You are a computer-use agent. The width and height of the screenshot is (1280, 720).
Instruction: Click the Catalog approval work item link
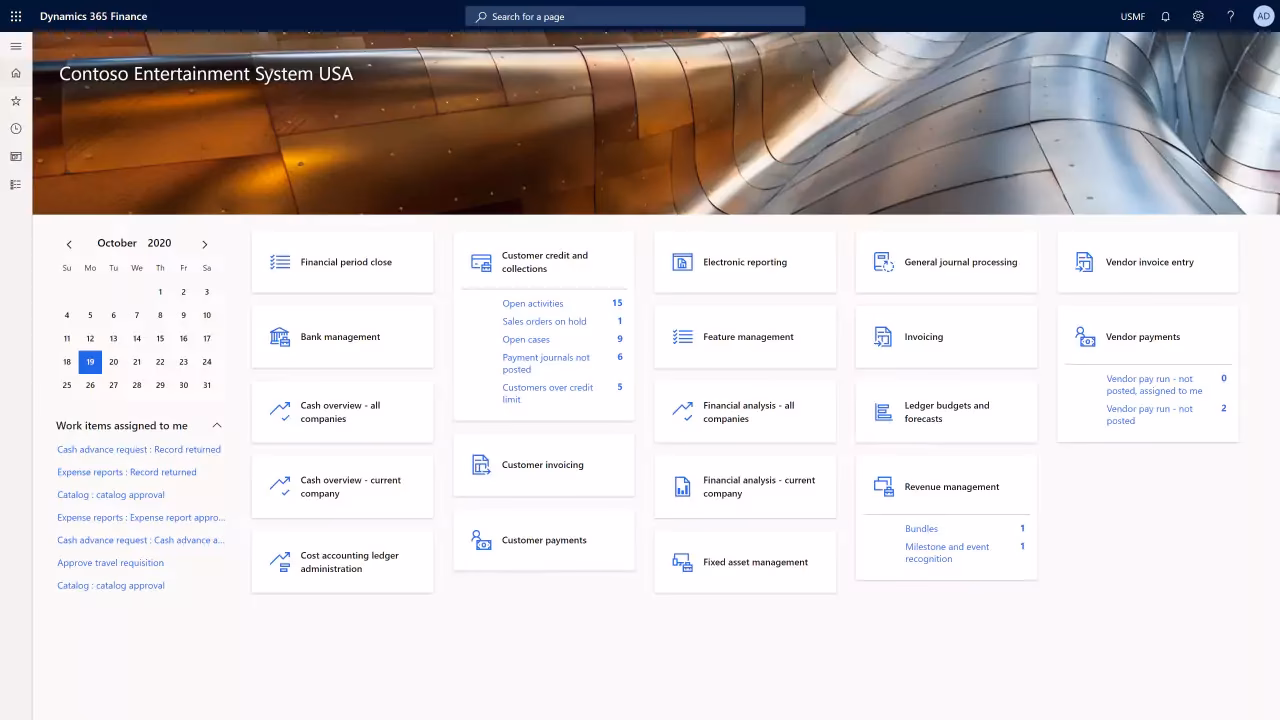110,494
